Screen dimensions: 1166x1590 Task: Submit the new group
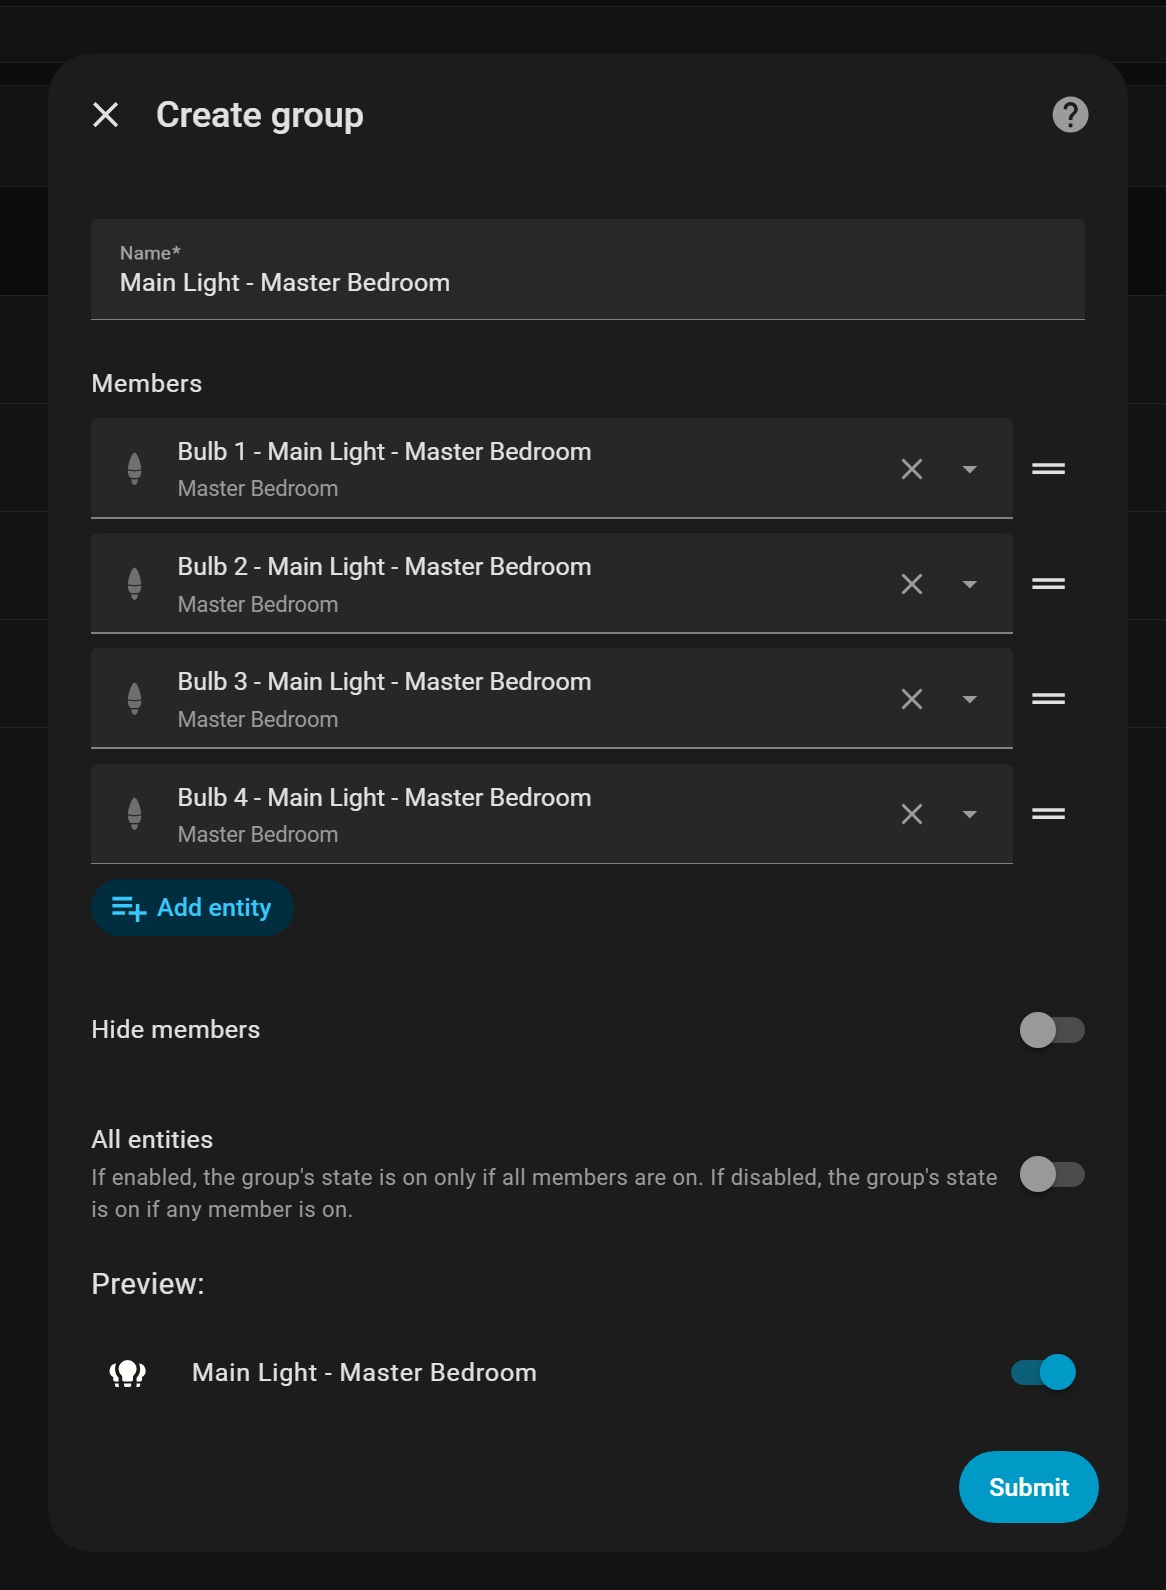(x=1028, y=1487)
